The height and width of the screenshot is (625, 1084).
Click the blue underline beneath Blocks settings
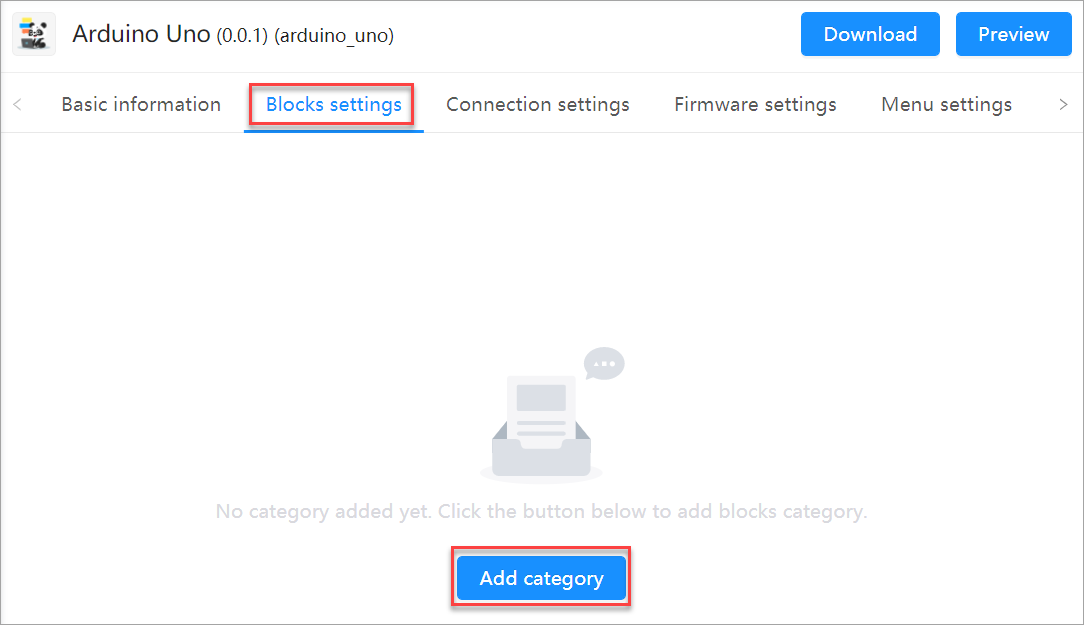(x=333, y=130)
